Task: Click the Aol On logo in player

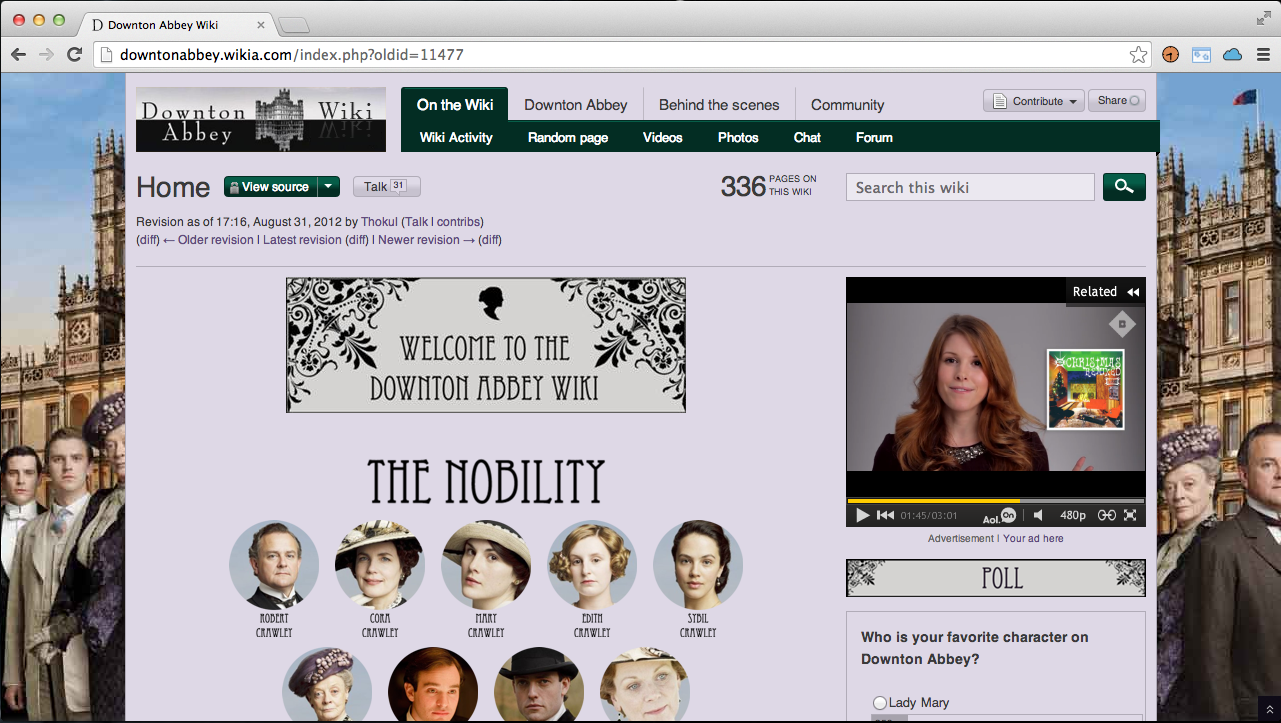Action: tap(1000, 516)
